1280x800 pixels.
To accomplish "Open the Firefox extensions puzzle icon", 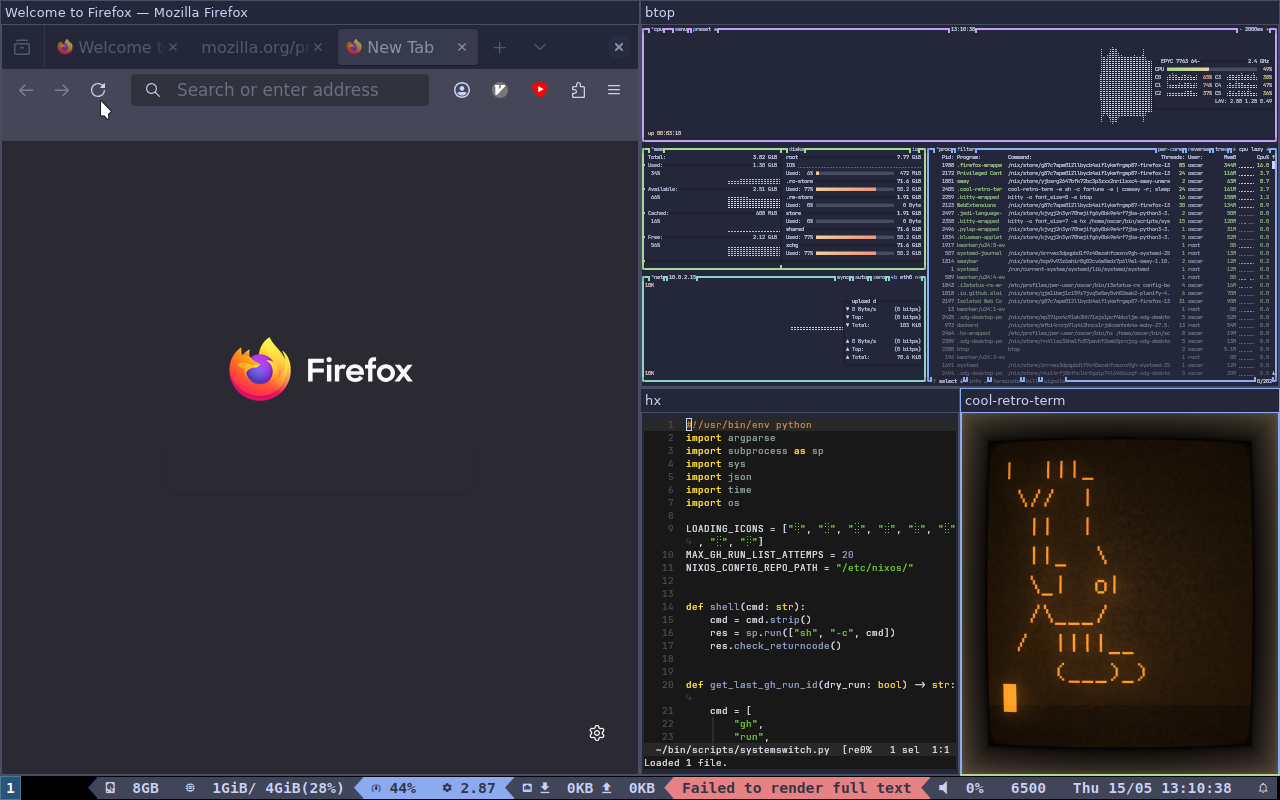I will click(578, 90).
